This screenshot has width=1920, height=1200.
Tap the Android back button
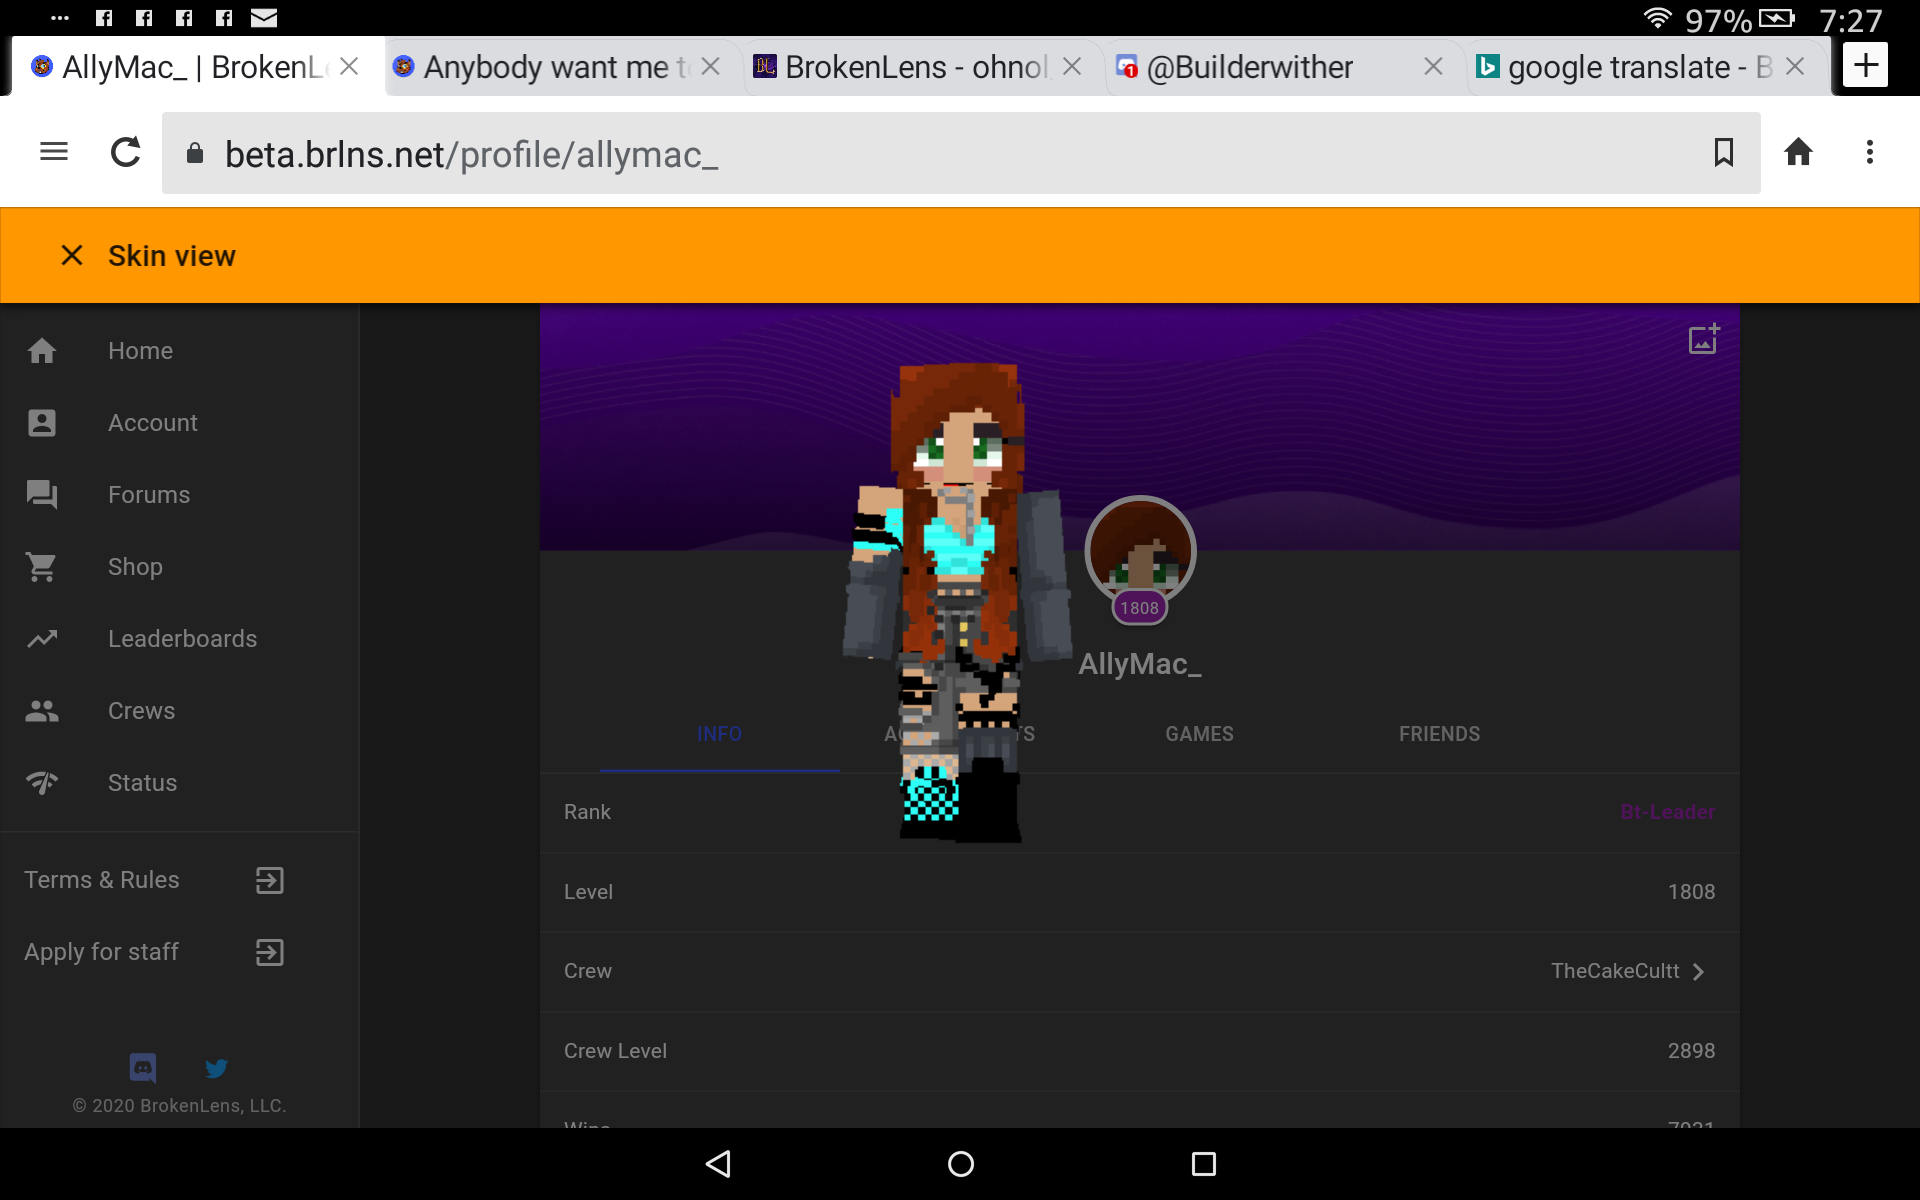pyautogui.click(x=719, y=1164)
